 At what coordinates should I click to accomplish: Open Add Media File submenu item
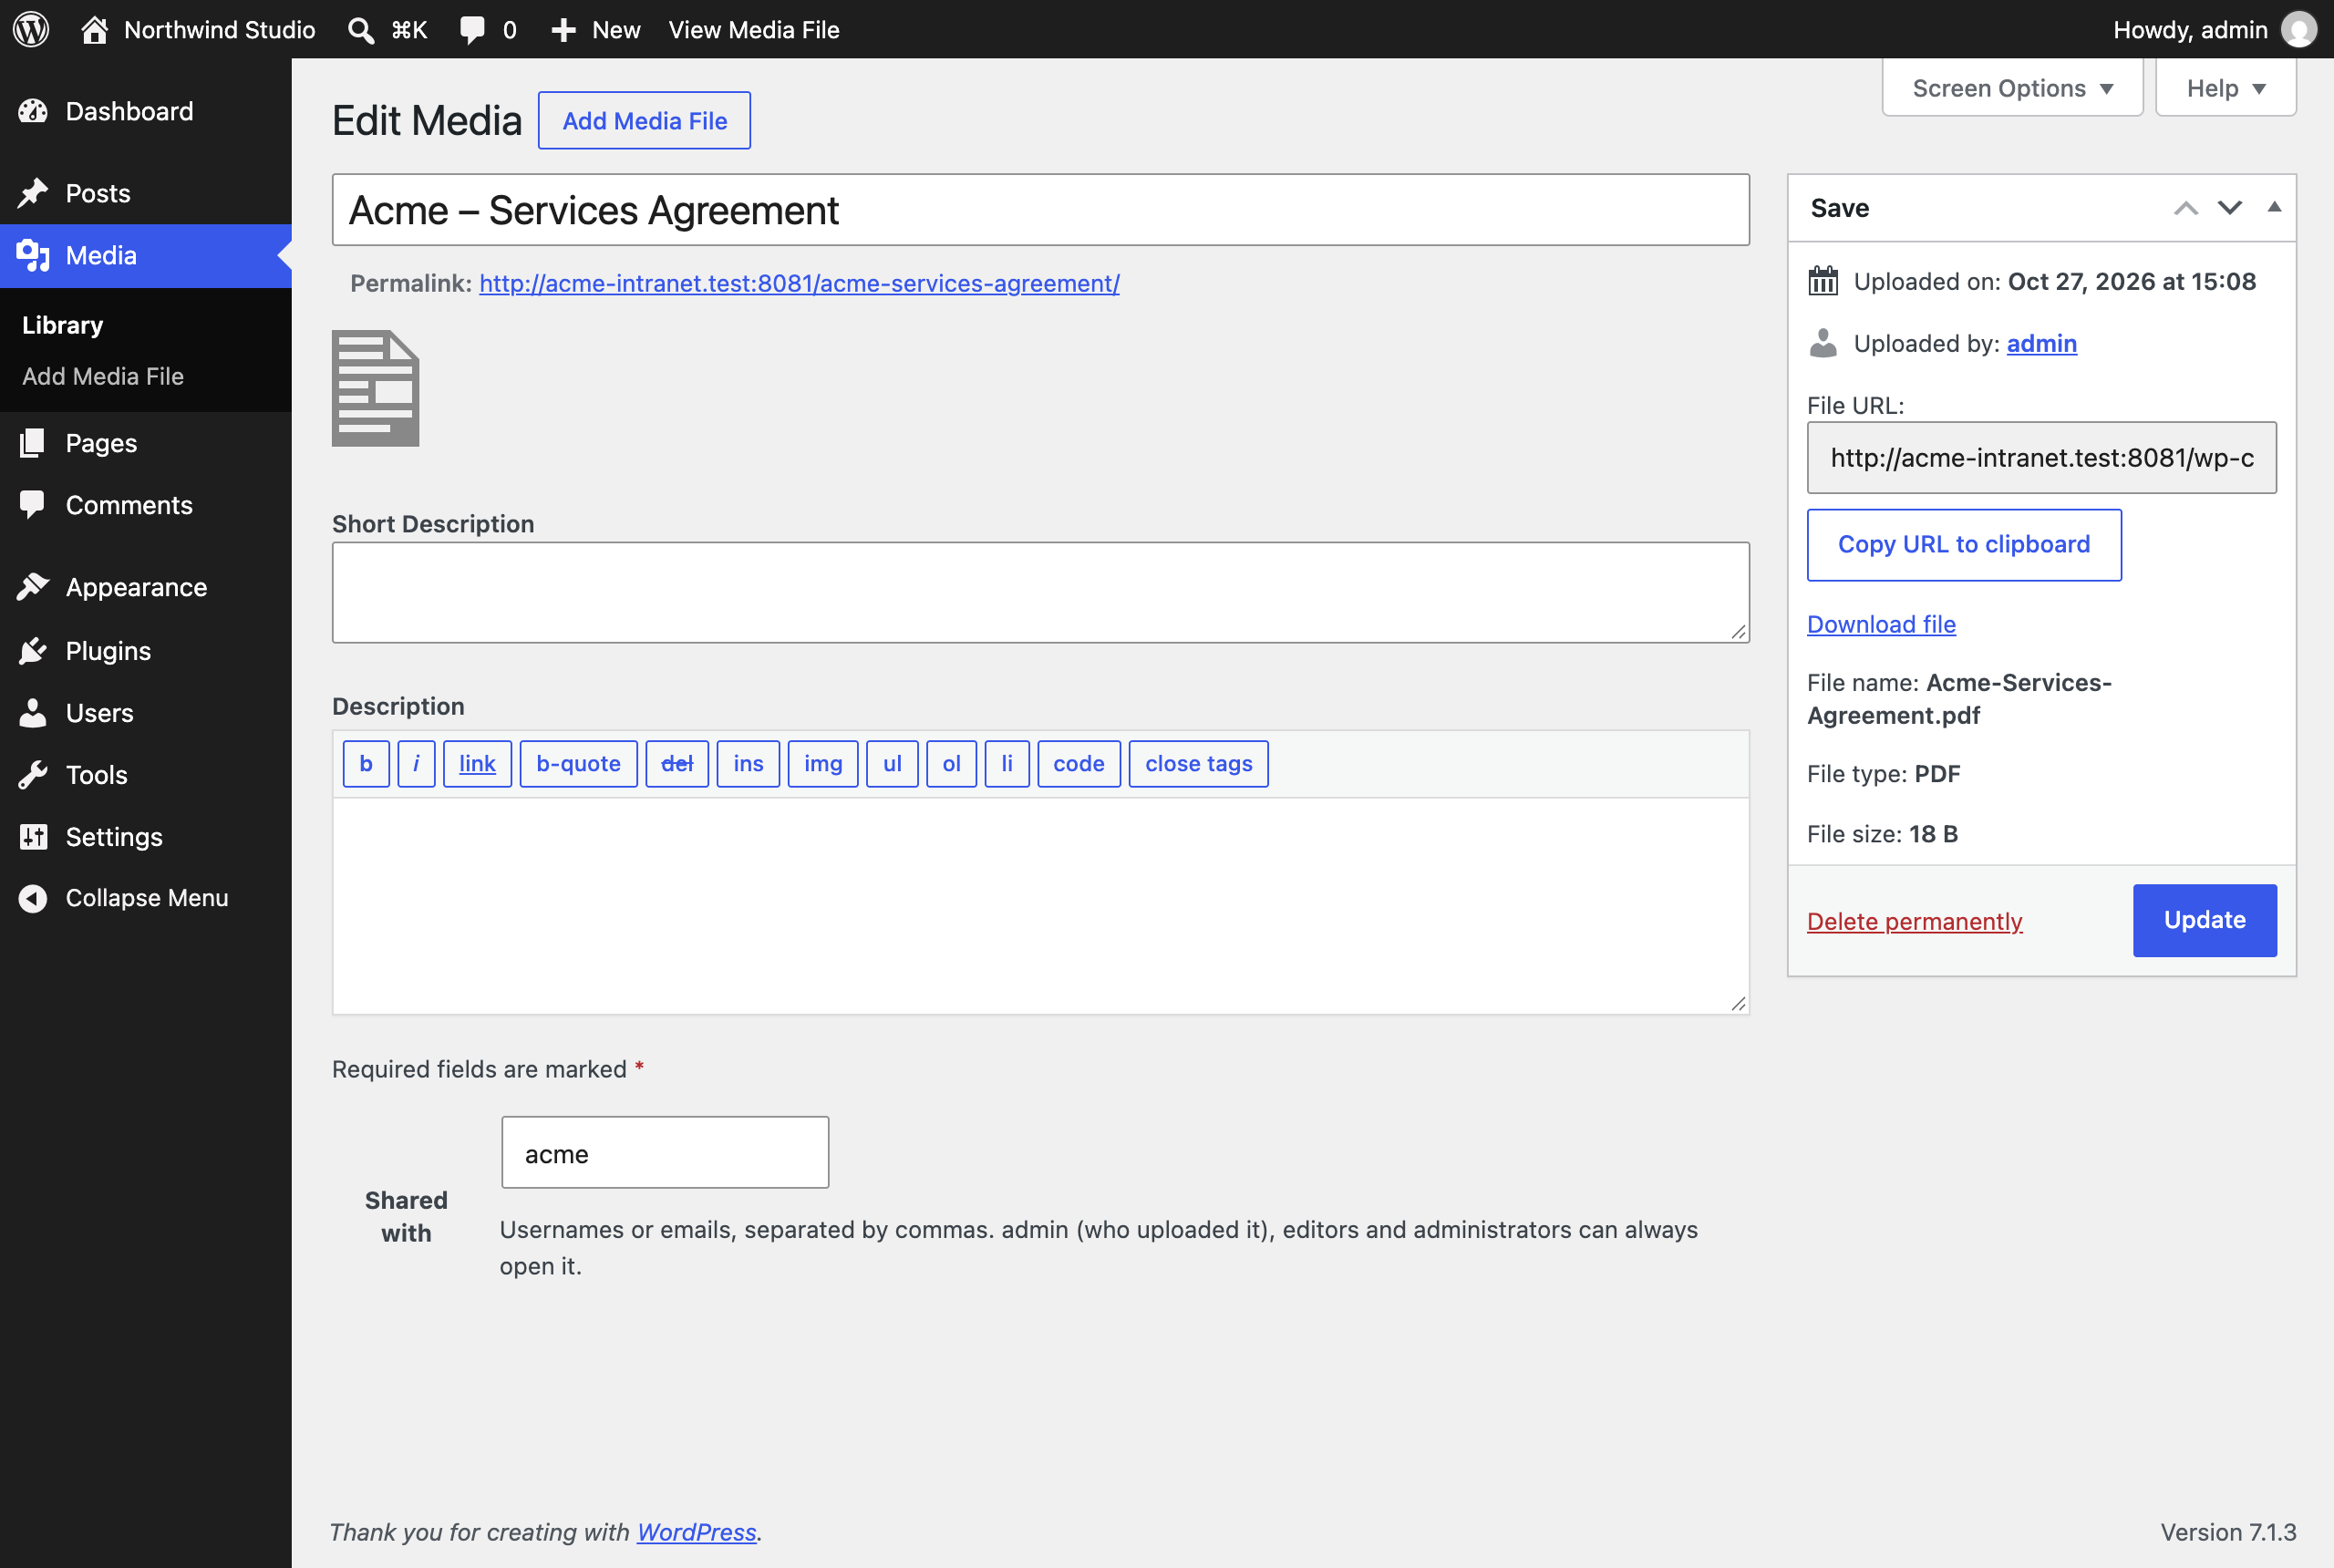point(103,376)
